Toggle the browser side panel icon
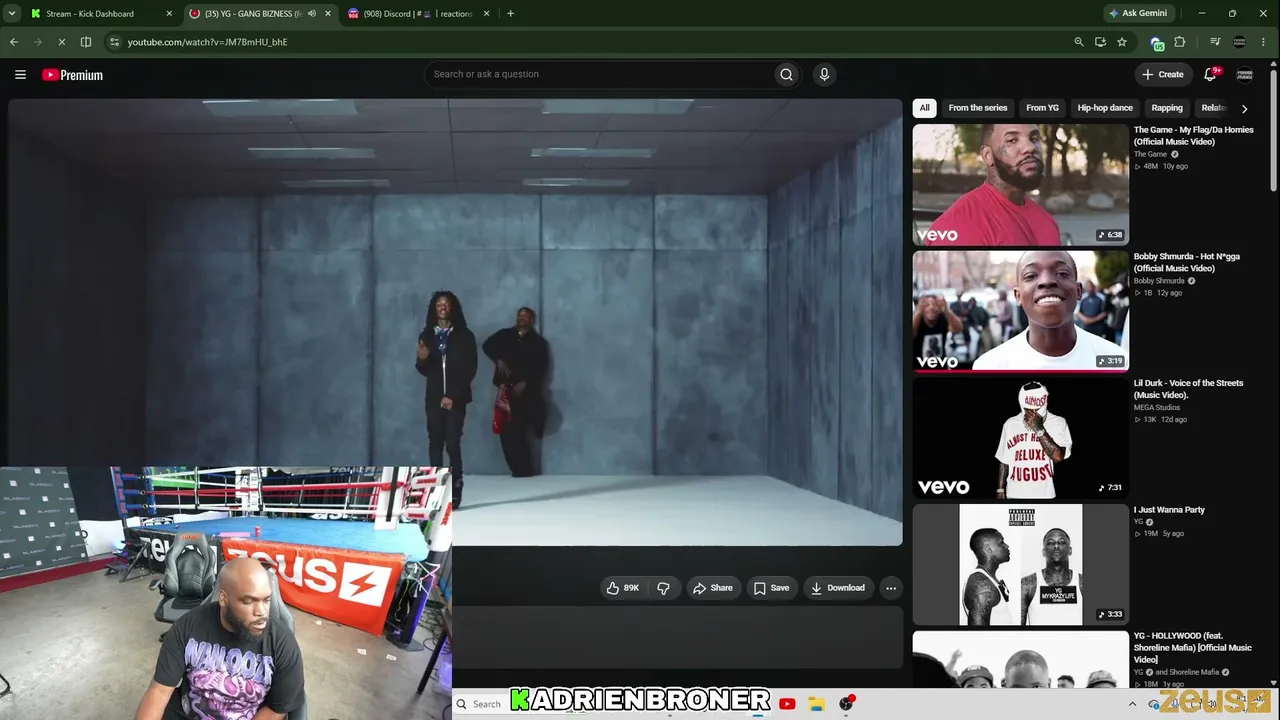 pos(86,42)
